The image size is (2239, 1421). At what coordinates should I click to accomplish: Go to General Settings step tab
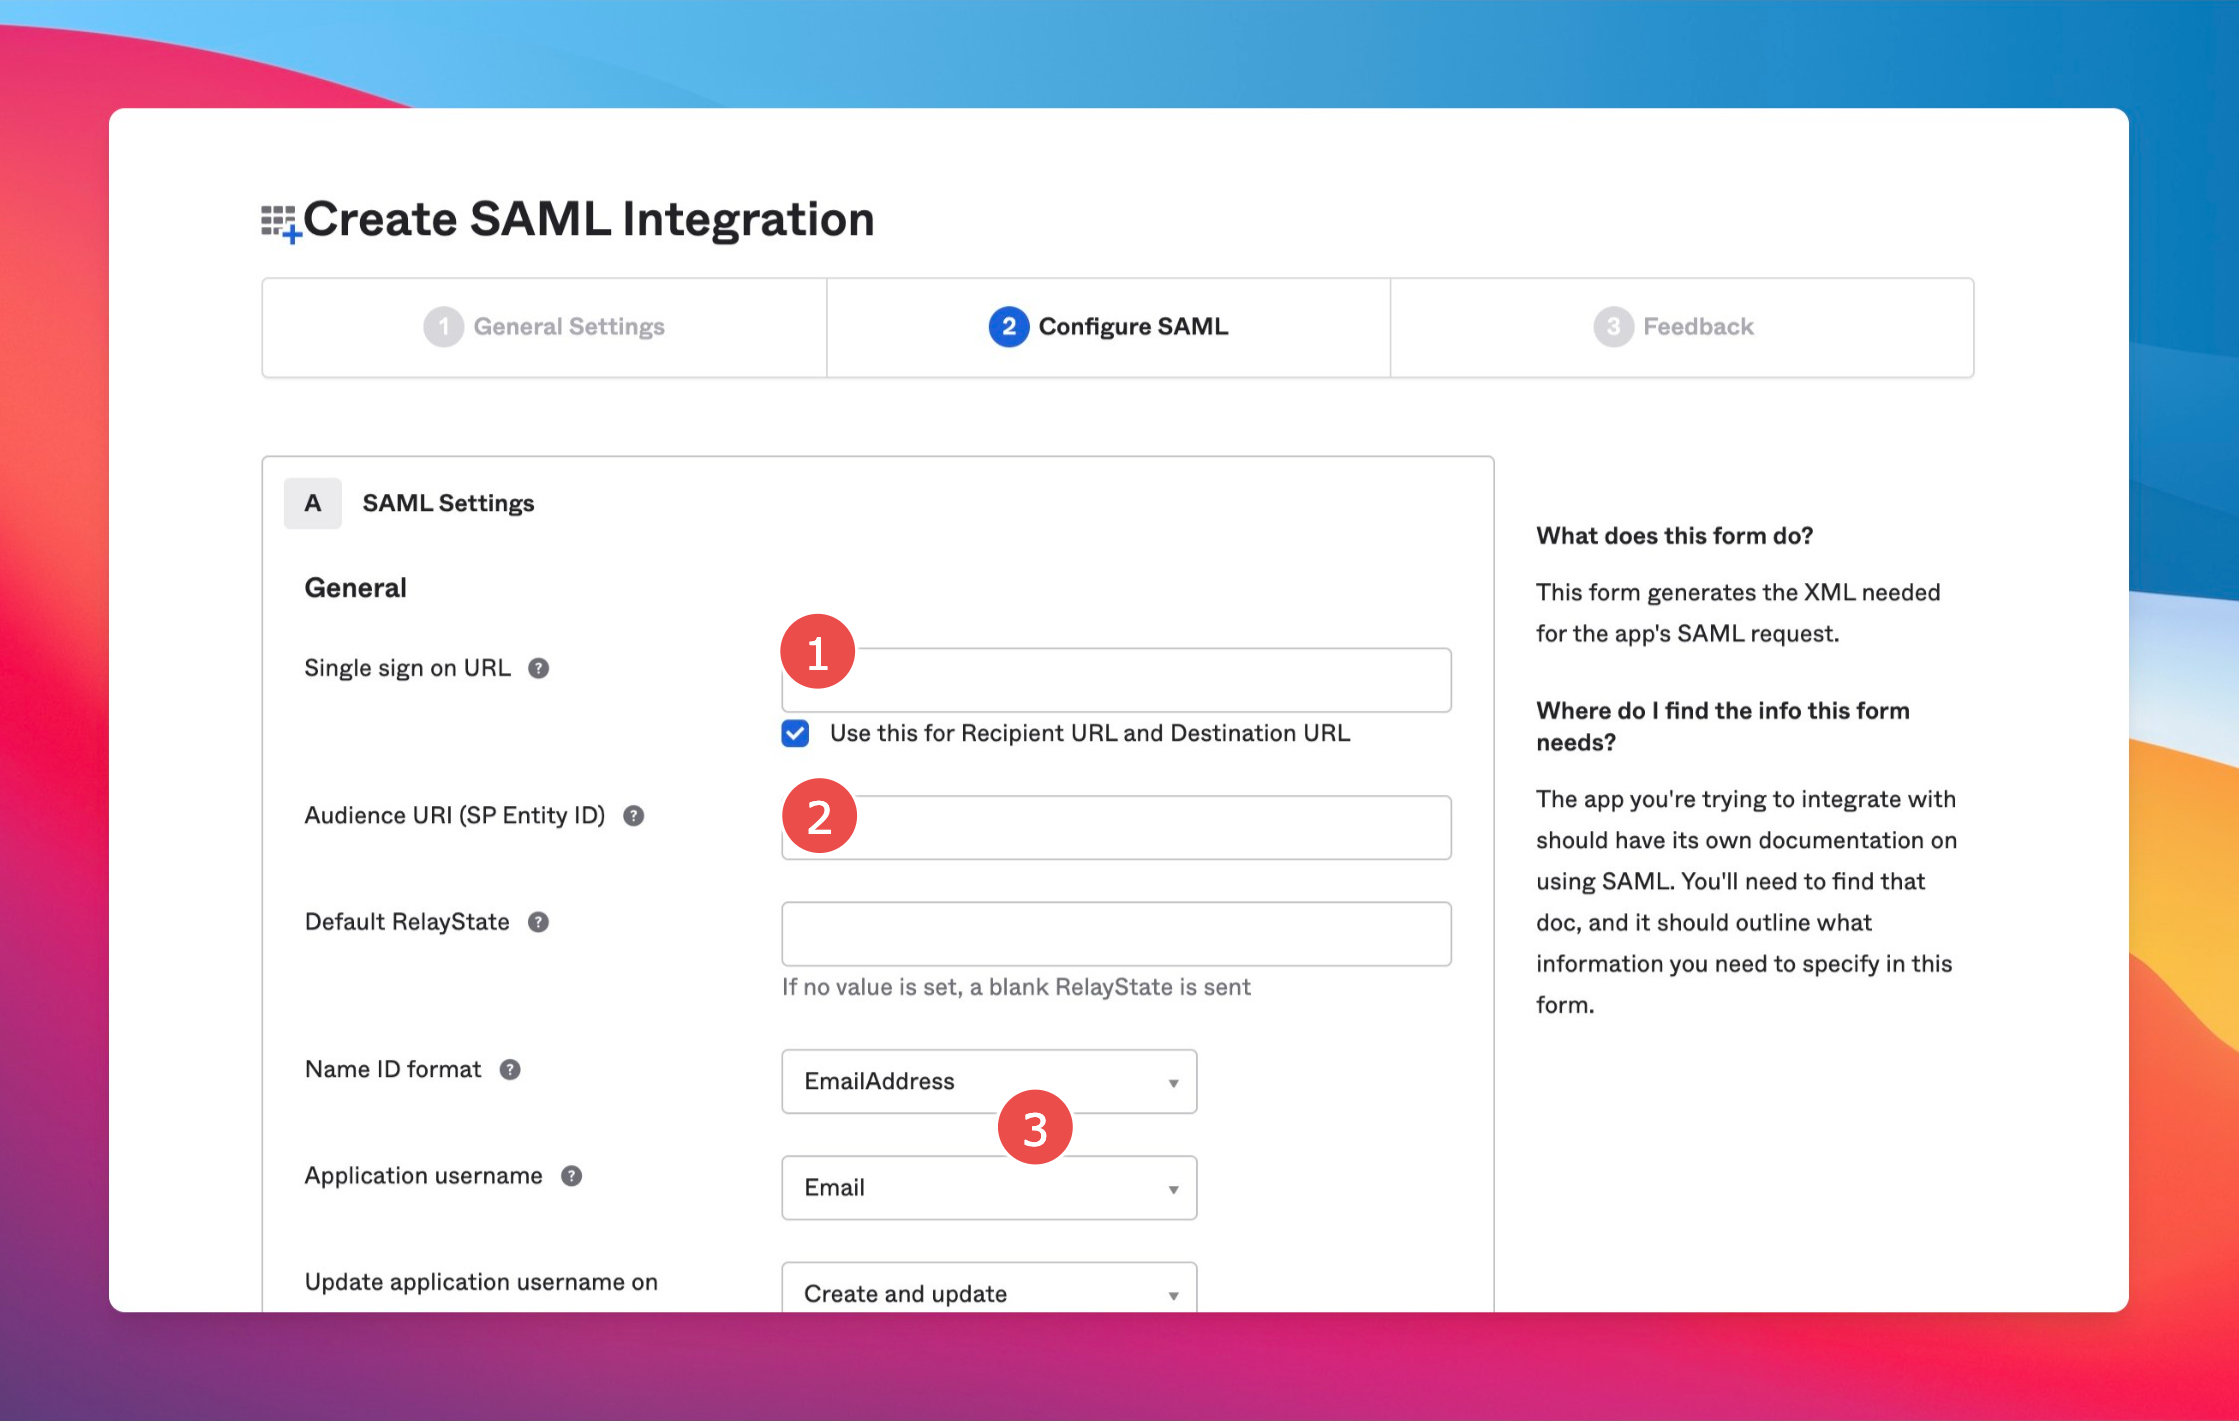pos(544,327)
